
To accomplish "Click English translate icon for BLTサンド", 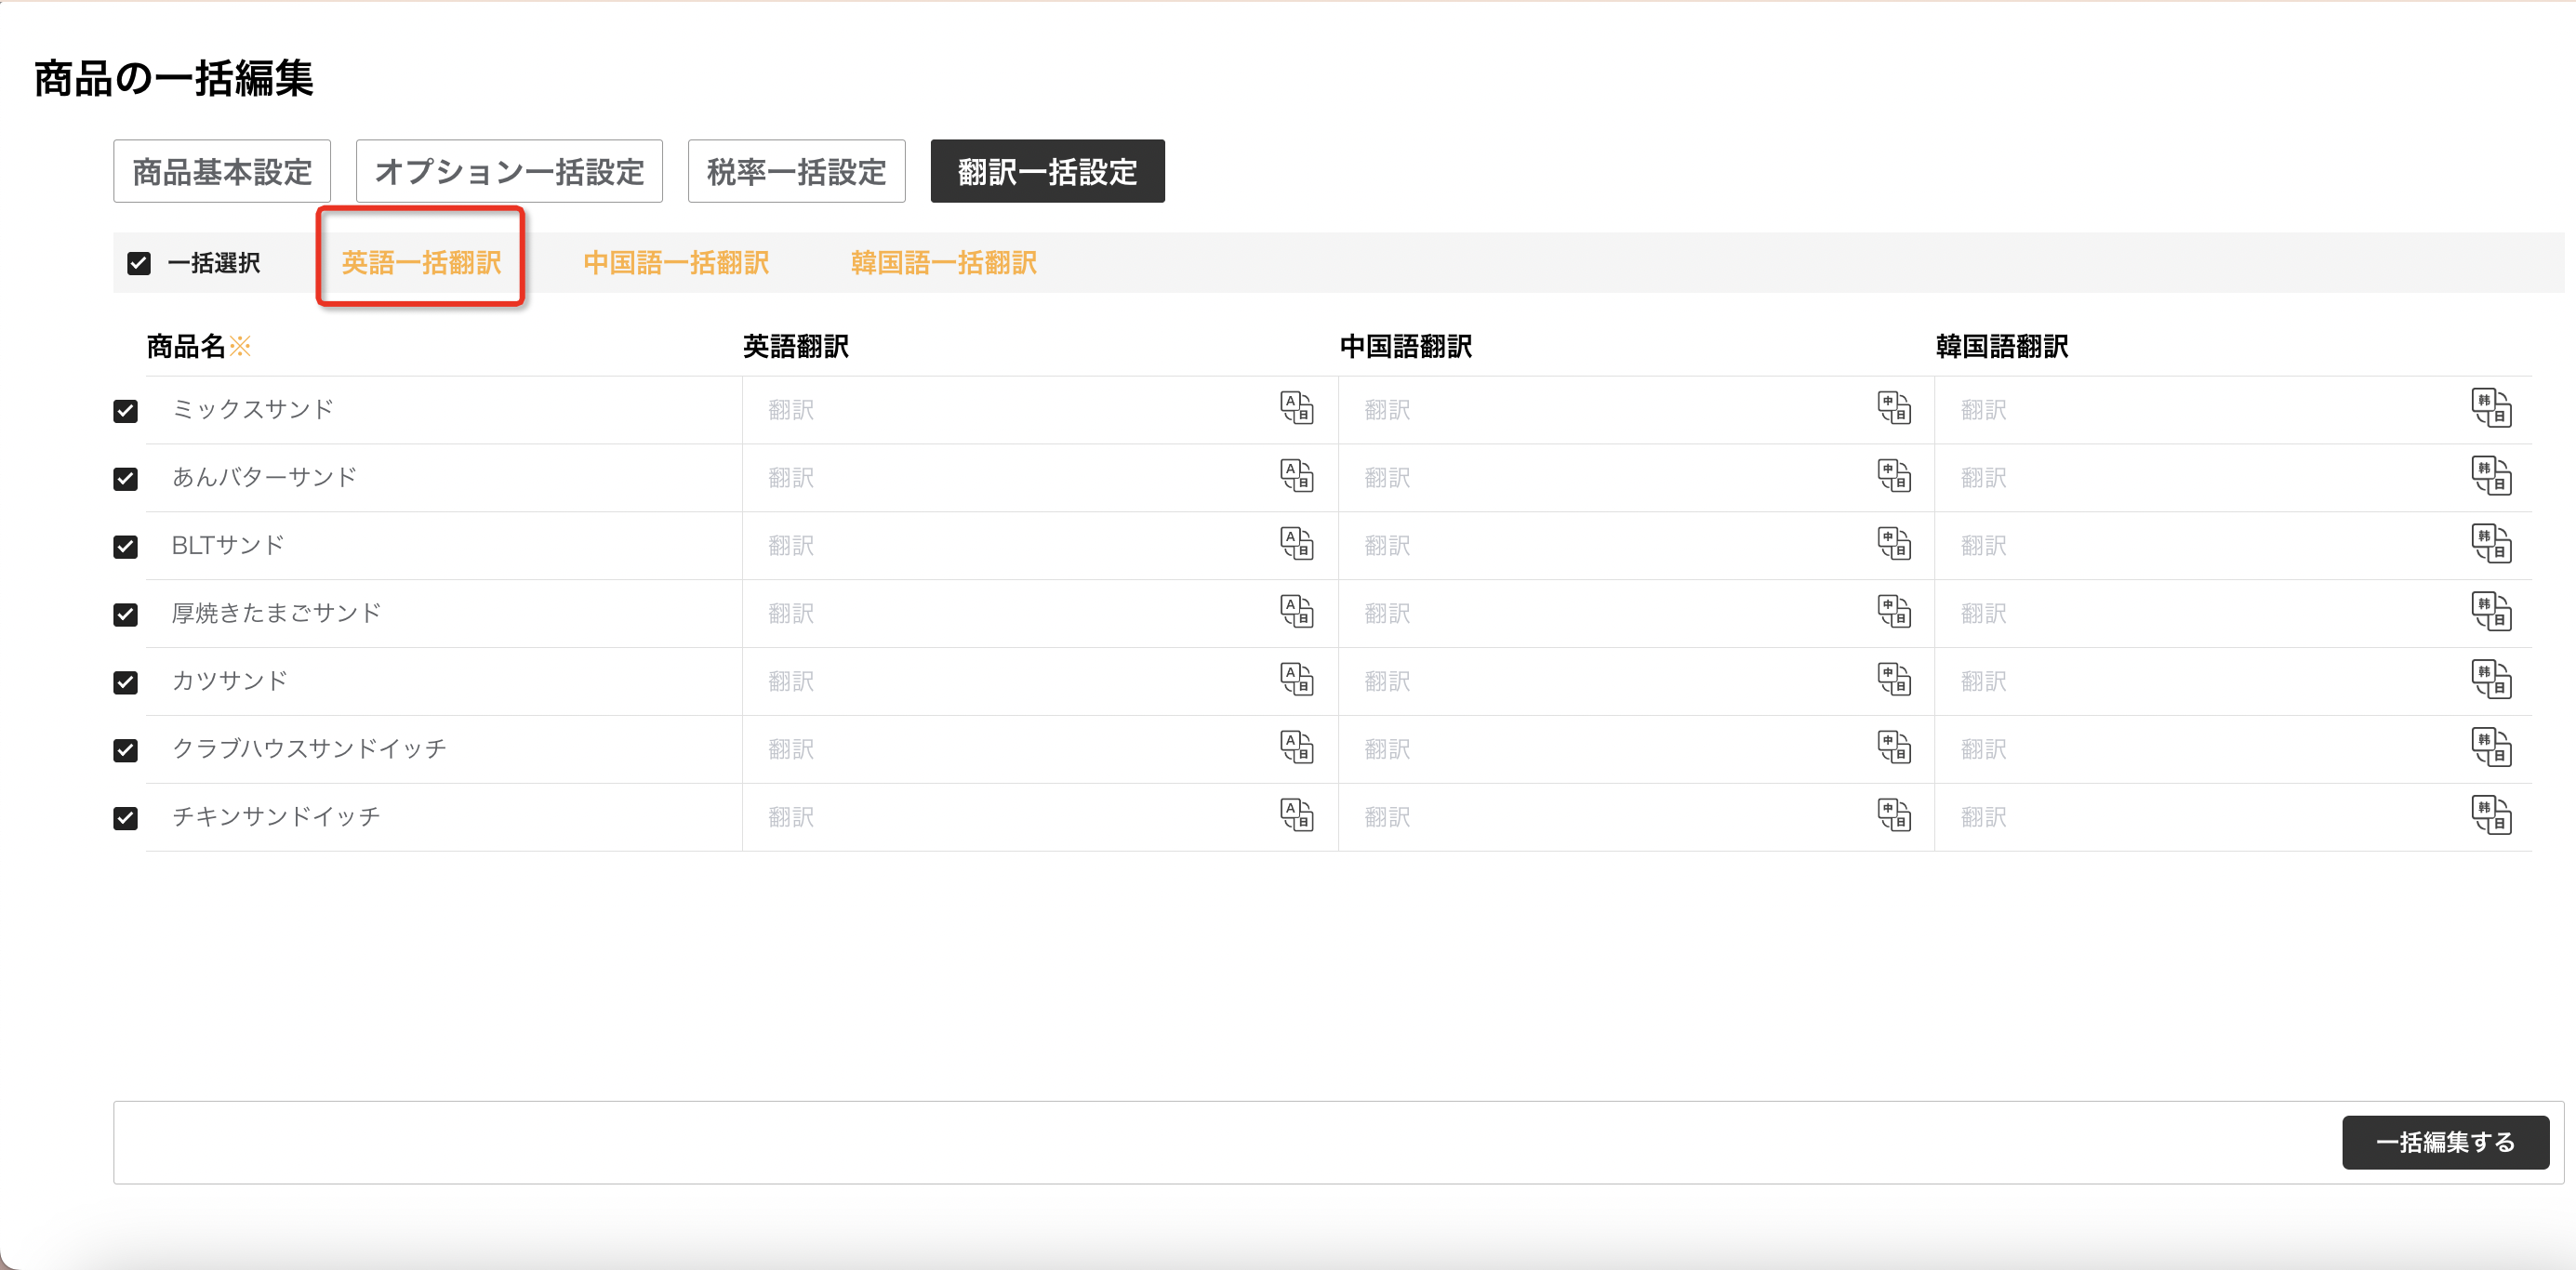I will pos(1297,544).
